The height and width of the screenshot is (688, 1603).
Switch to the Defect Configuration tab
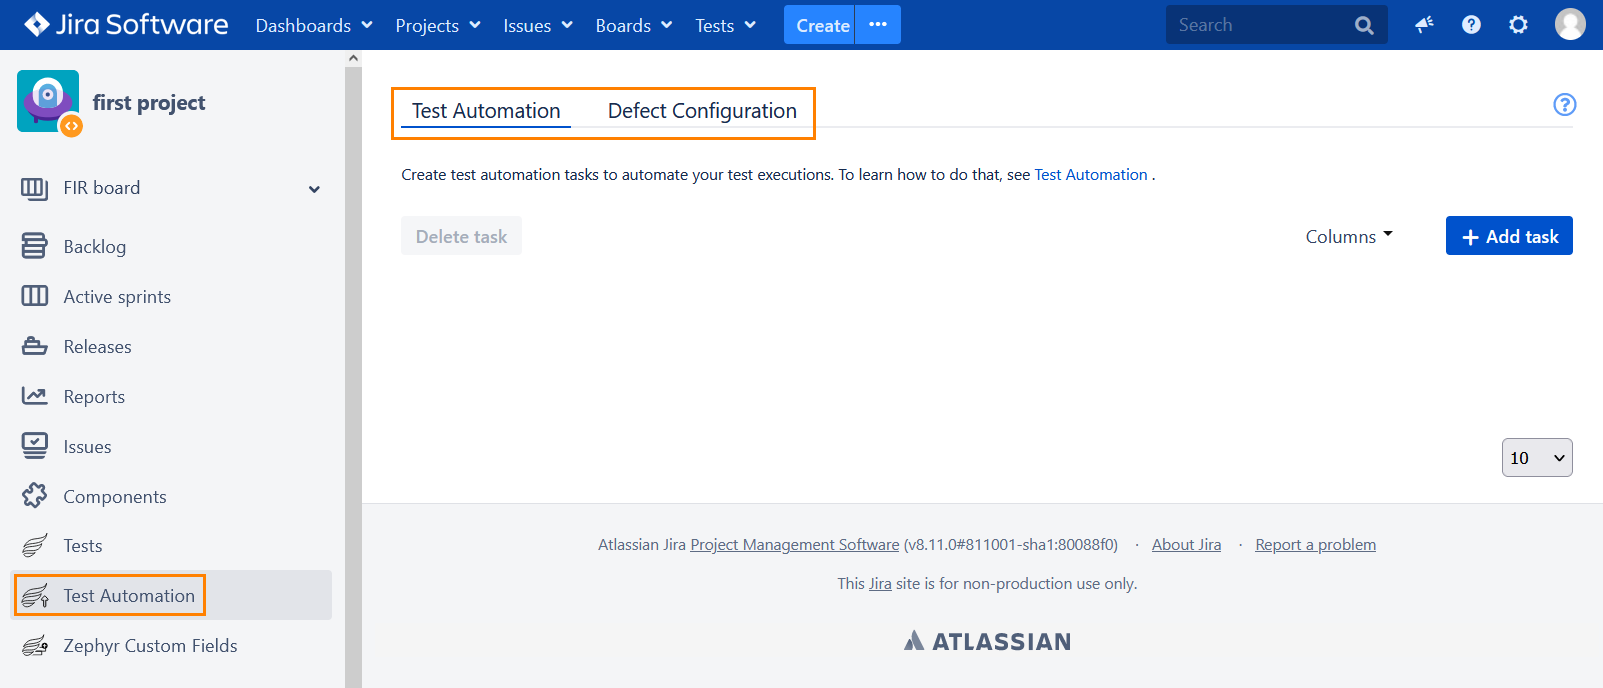click(x=702, y=111)
